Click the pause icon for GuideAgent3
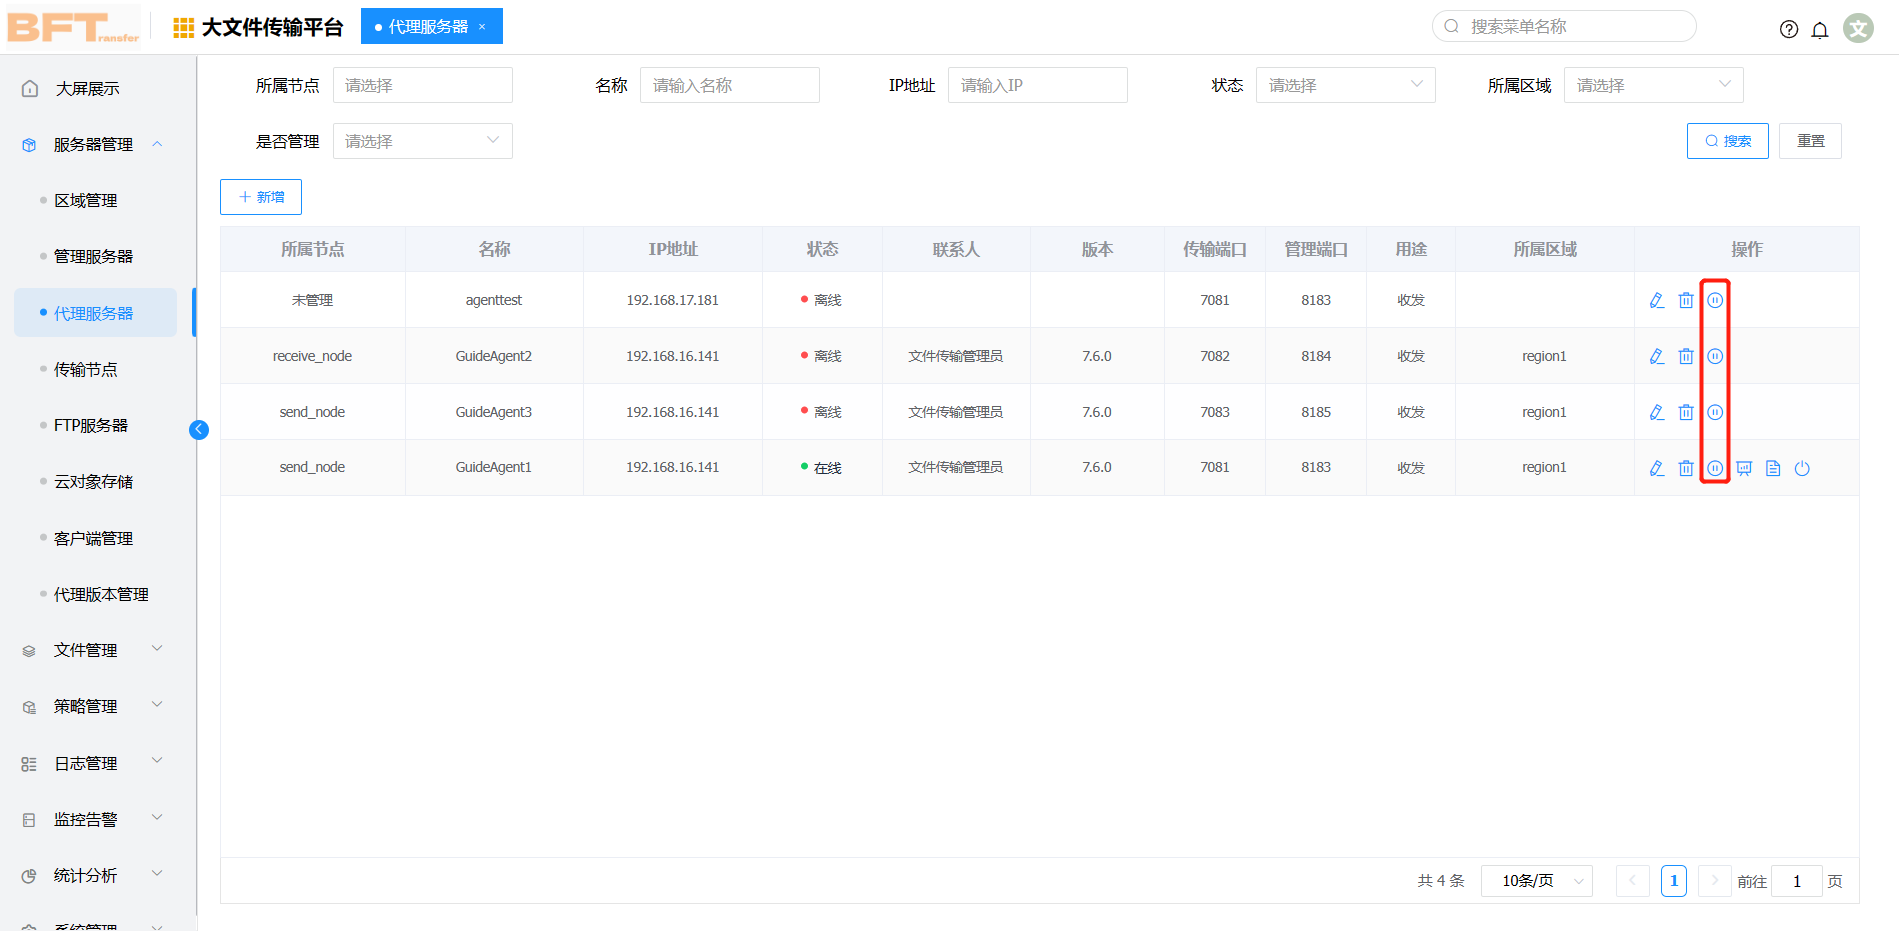Image resolution: width=1899 pixels, height=931 pixels. click(x=1714, y=412)
